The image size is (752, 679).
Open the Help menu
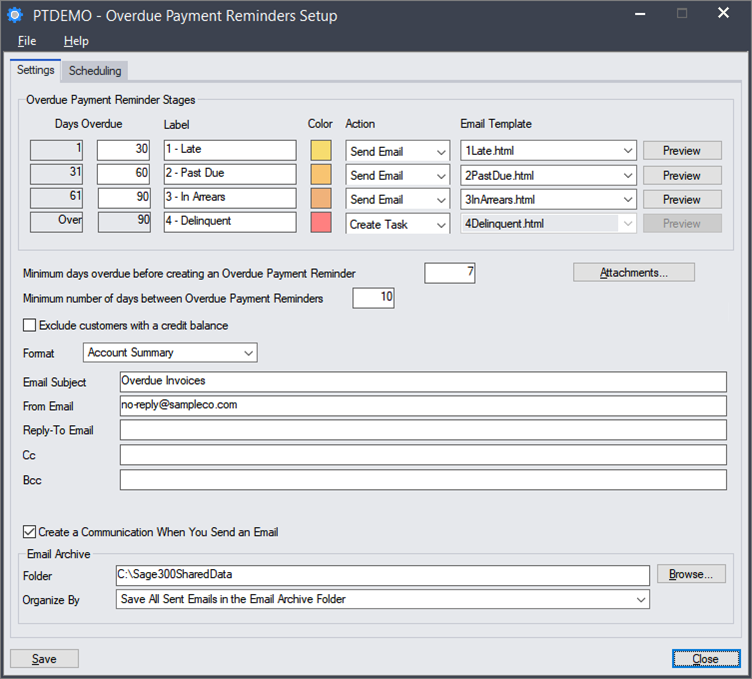coord(76,41)
